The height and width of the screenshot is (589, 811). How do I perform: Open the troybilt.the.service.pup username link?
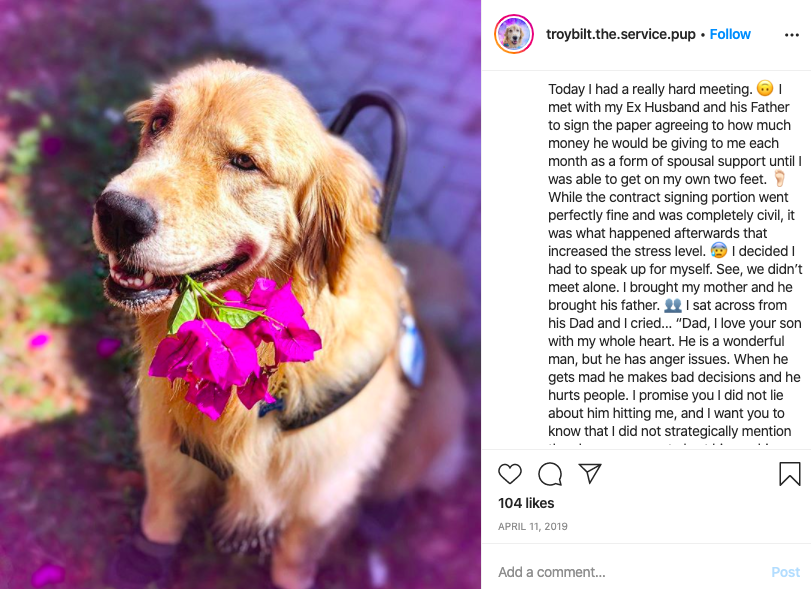click(621, 34)
